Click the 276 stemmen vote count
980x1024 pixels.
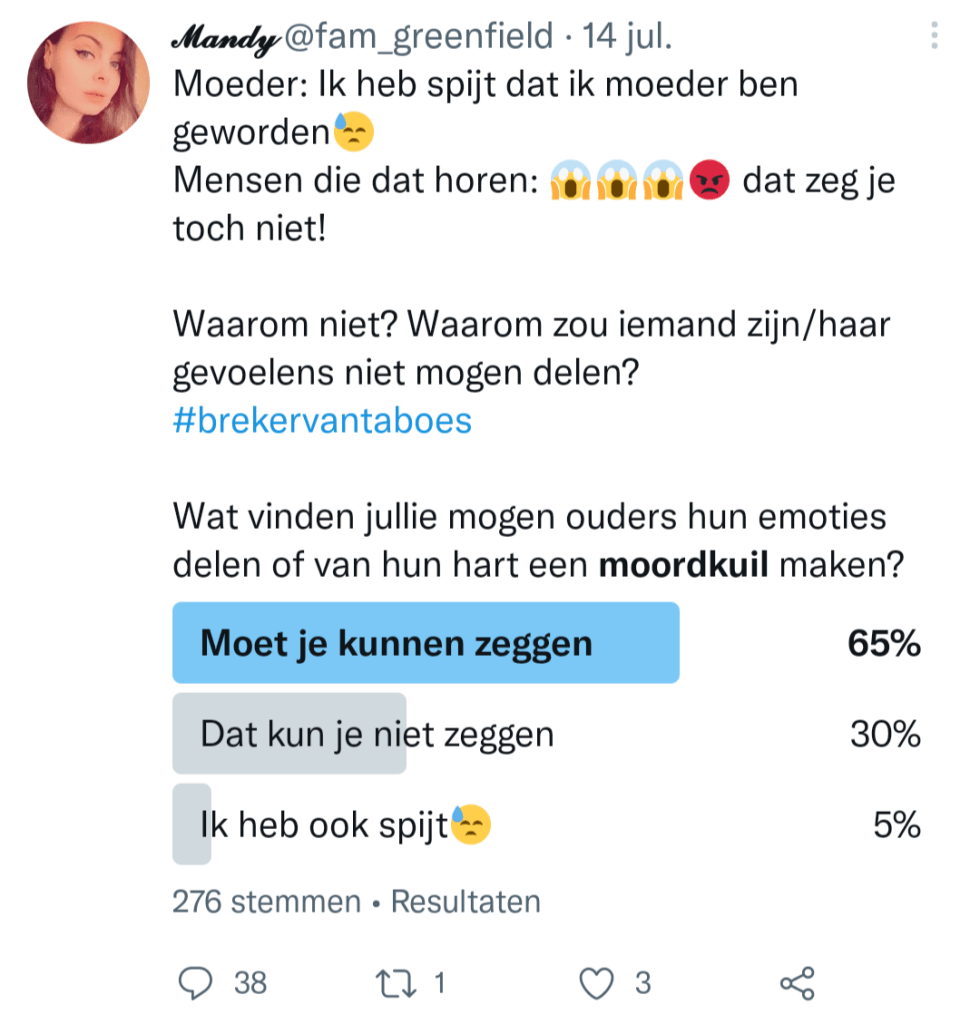tap(266, 902)
